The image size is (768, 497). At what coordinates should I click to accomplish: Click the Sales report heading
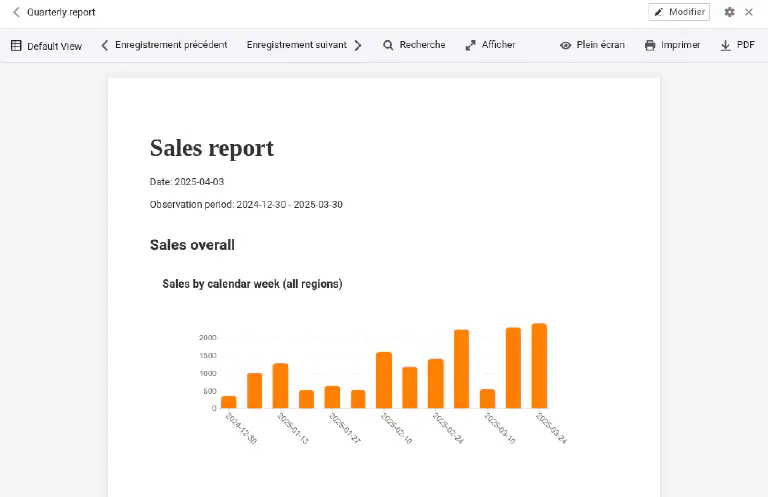(212, 148)
